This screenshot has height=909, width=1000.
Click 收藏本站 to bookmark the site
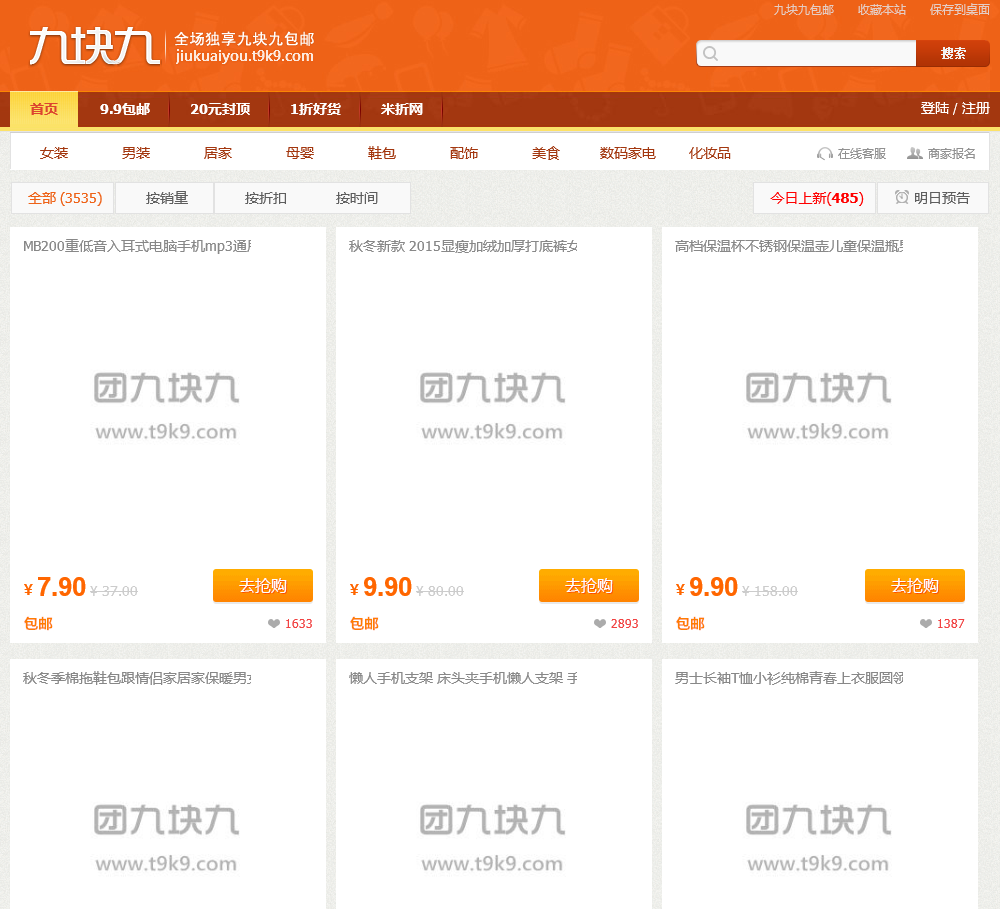tap(881, 10)
